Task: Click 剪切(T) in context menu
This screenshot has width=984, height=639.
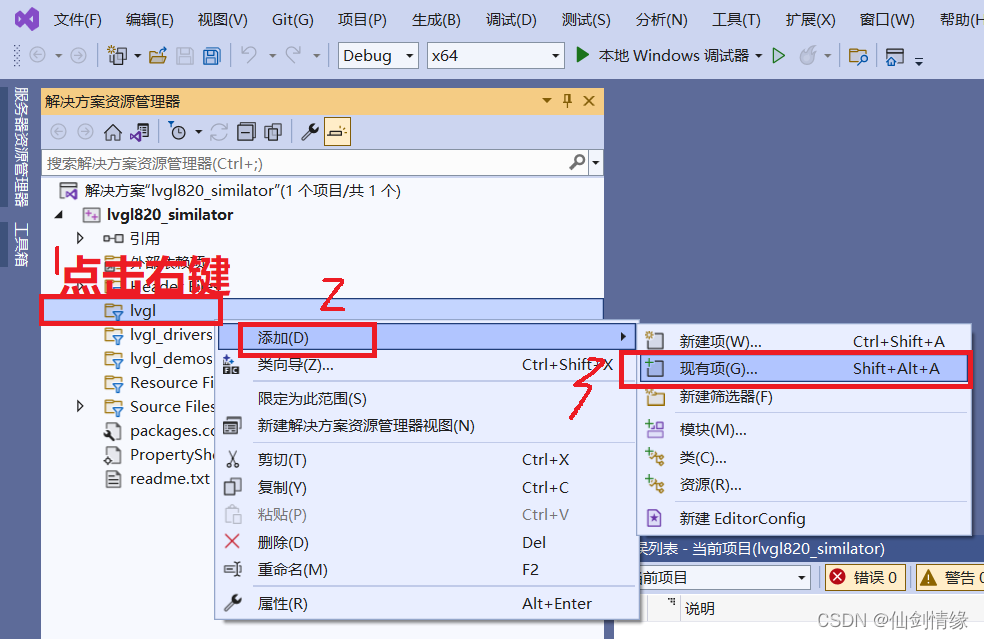Action: [x=427, y=459]
